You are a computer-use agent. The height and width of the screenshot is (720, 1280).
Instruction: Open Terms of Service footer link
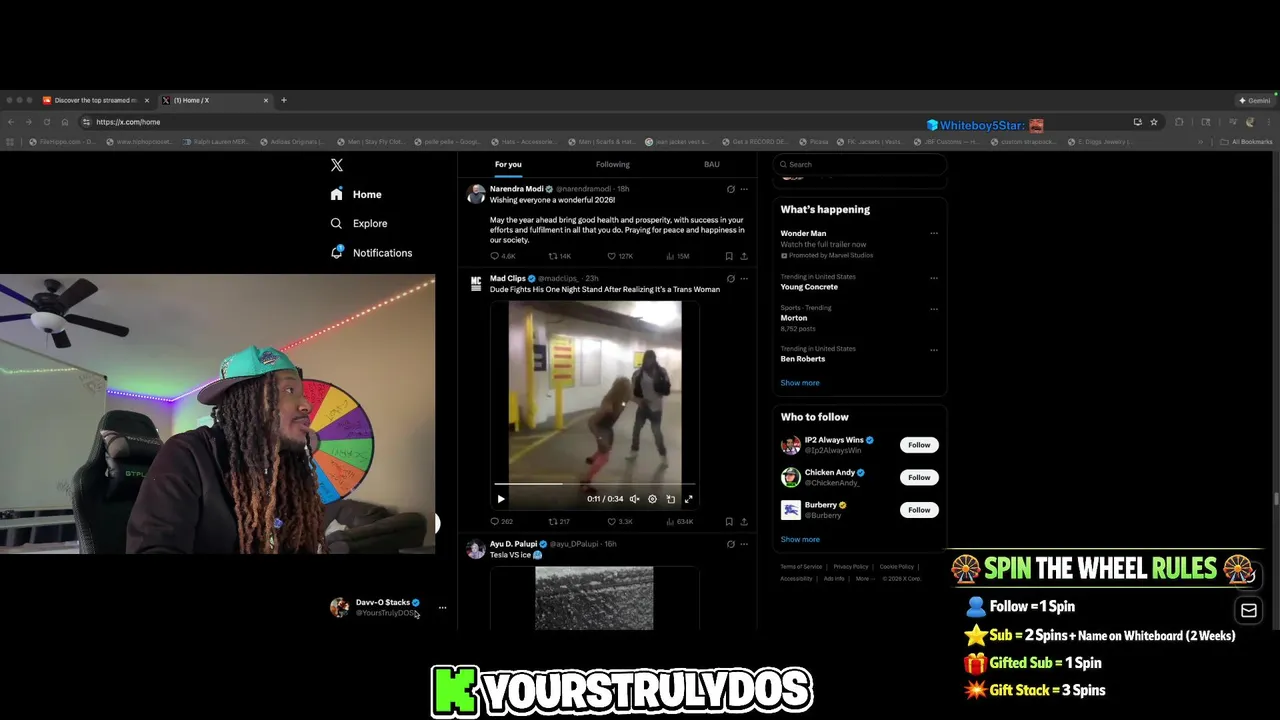[801, 567]
